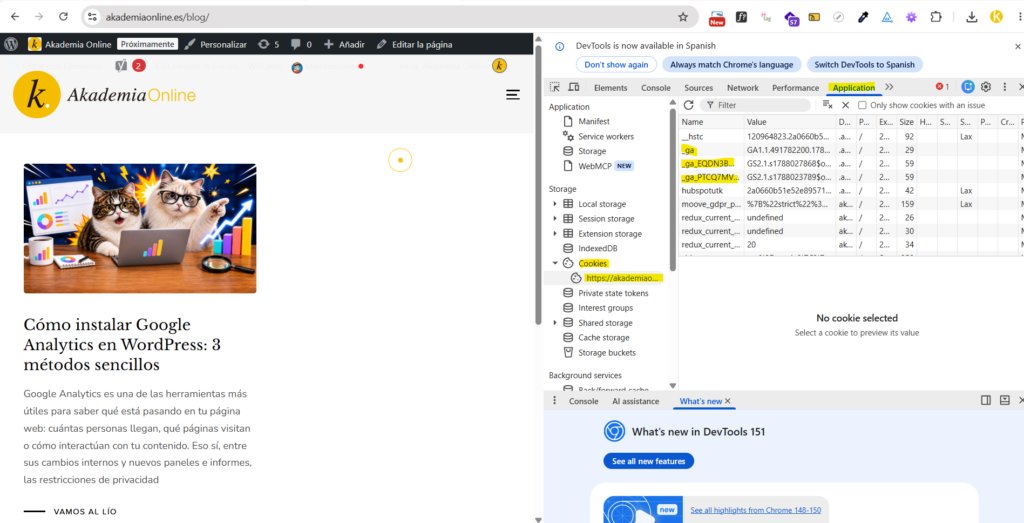The height and width of the screenshot is (523, 1024).
Task: Open the H-tag extension
Action: point(766,18)
